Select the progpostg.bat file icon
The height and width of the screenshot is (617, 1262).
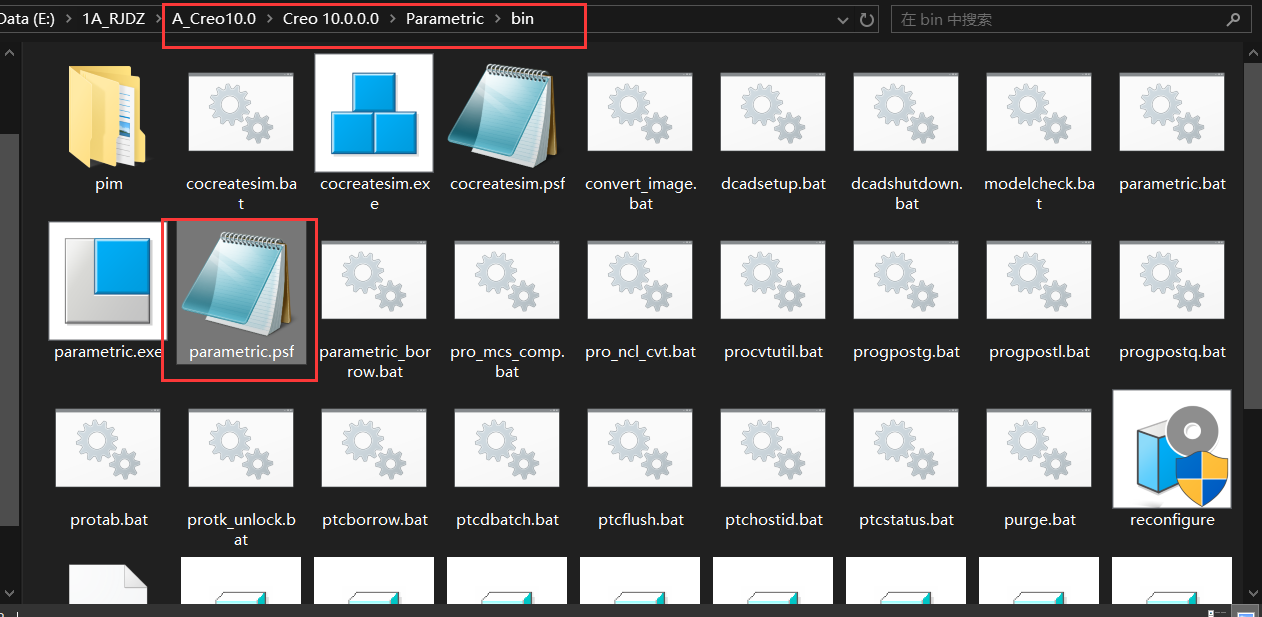(906, 281)
